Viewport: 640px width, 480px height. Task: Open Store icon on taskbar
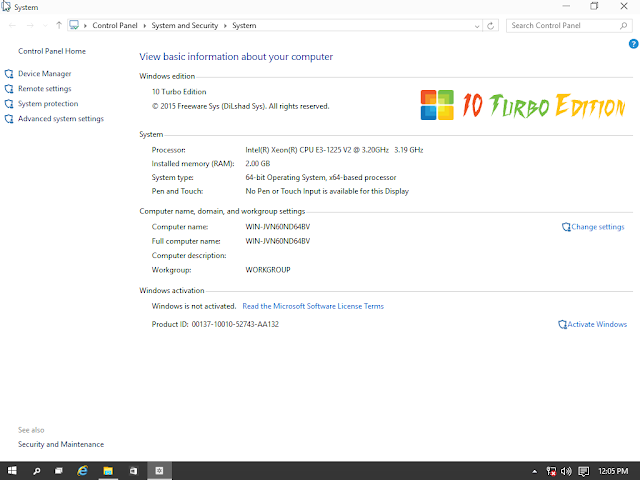[133, 471]
